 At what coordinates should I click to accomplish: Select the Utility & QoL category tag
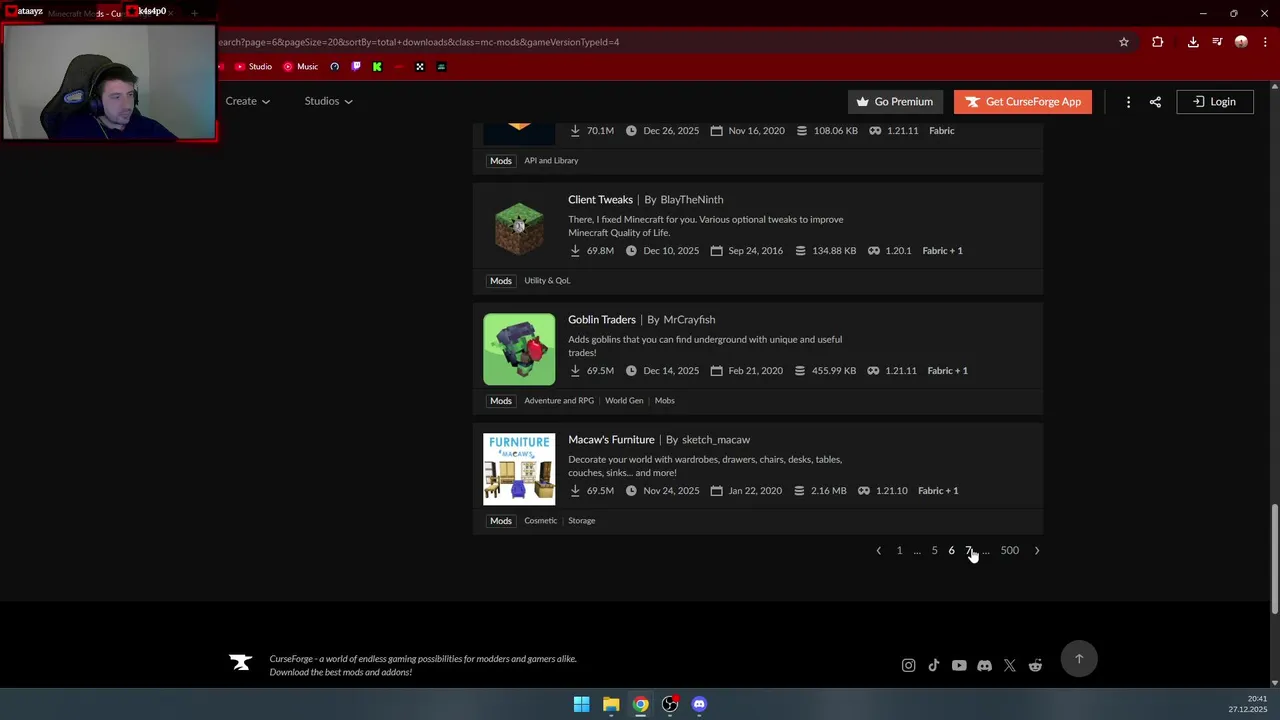point(547,281)
